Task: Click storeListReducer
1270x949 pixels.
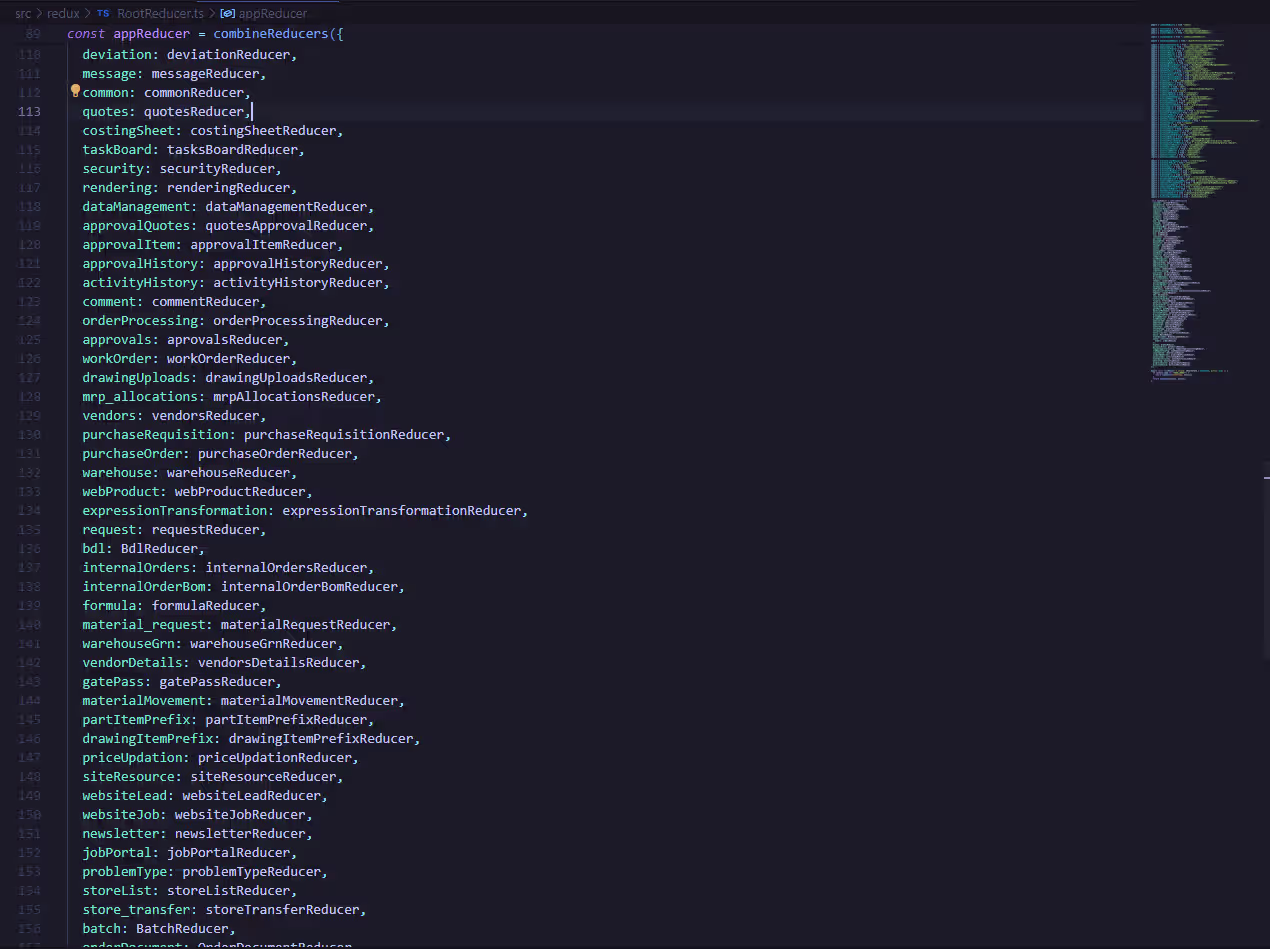Action: pyautogui.click(x=228, y=890)
